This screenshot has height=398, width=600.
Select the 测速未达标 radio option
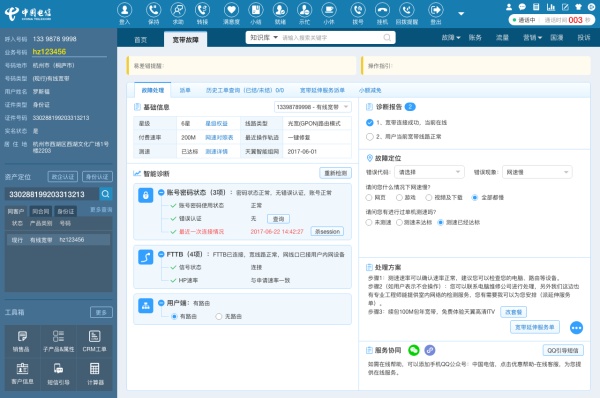[x=399, y=222]
